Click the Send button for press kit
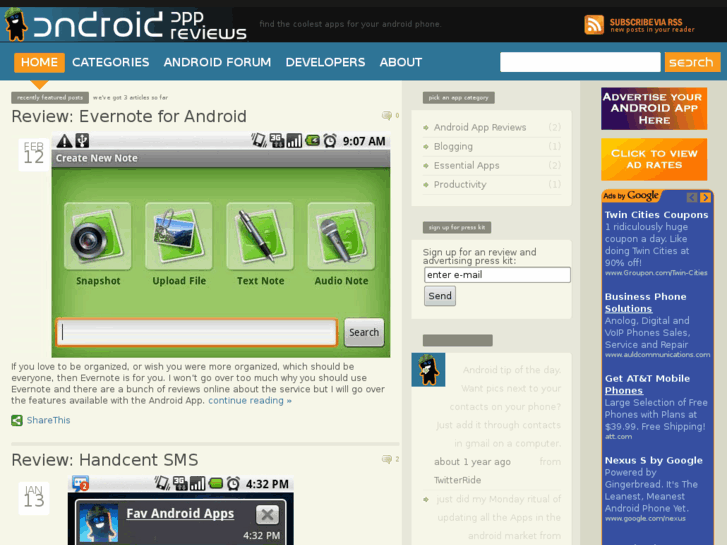Image resolution: width=727 pixels, height=545 pixels. 440,296
